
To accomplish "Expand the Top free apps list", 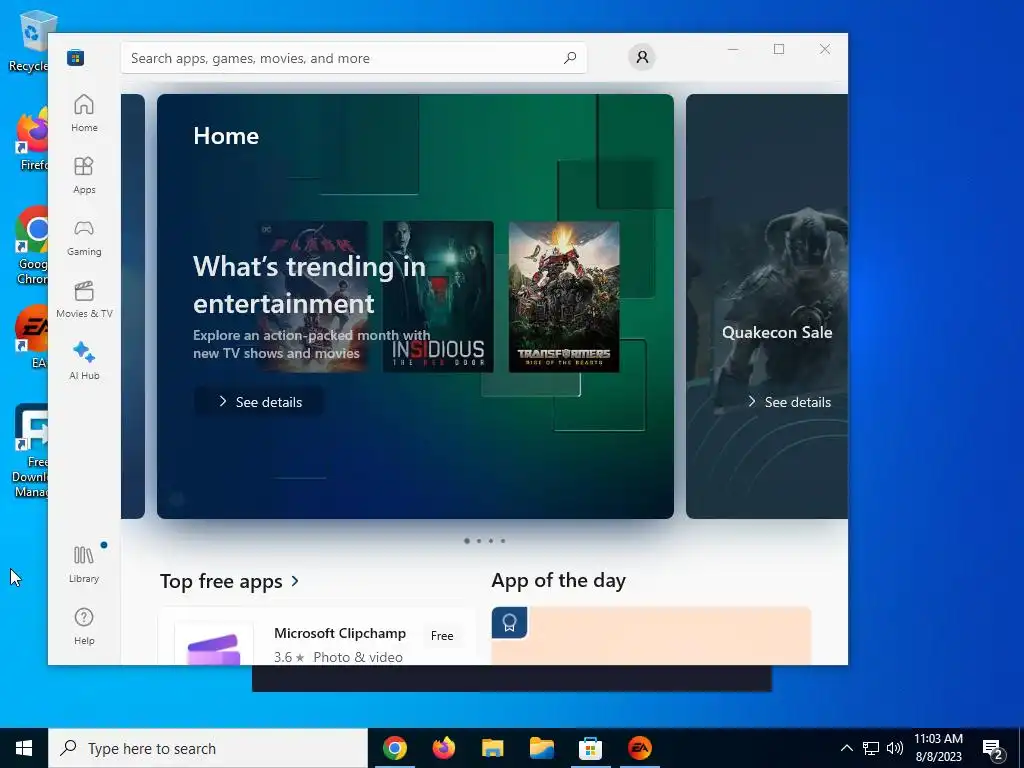I will coord(295,581).
